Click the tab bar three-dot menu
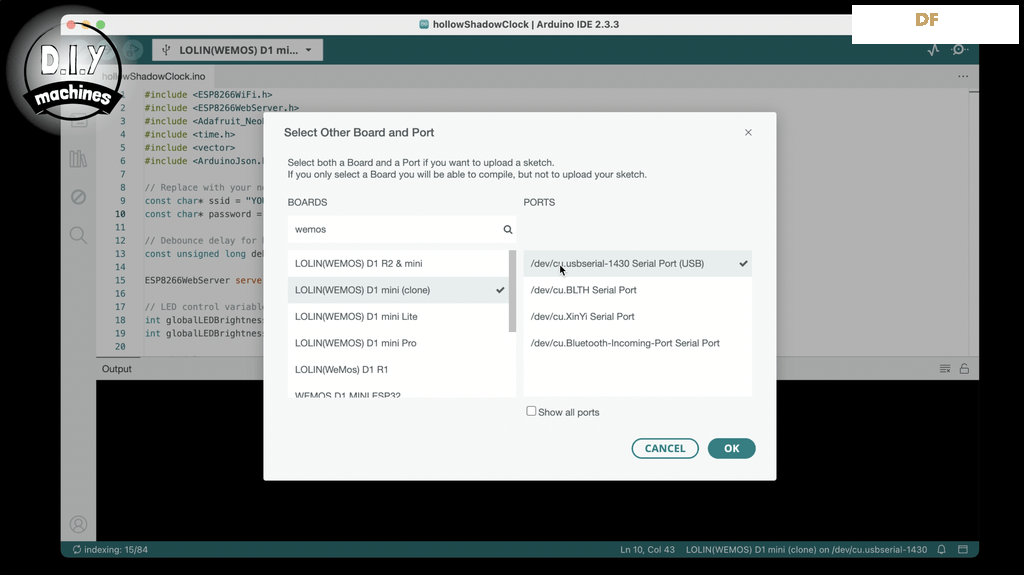 point(963,76)
